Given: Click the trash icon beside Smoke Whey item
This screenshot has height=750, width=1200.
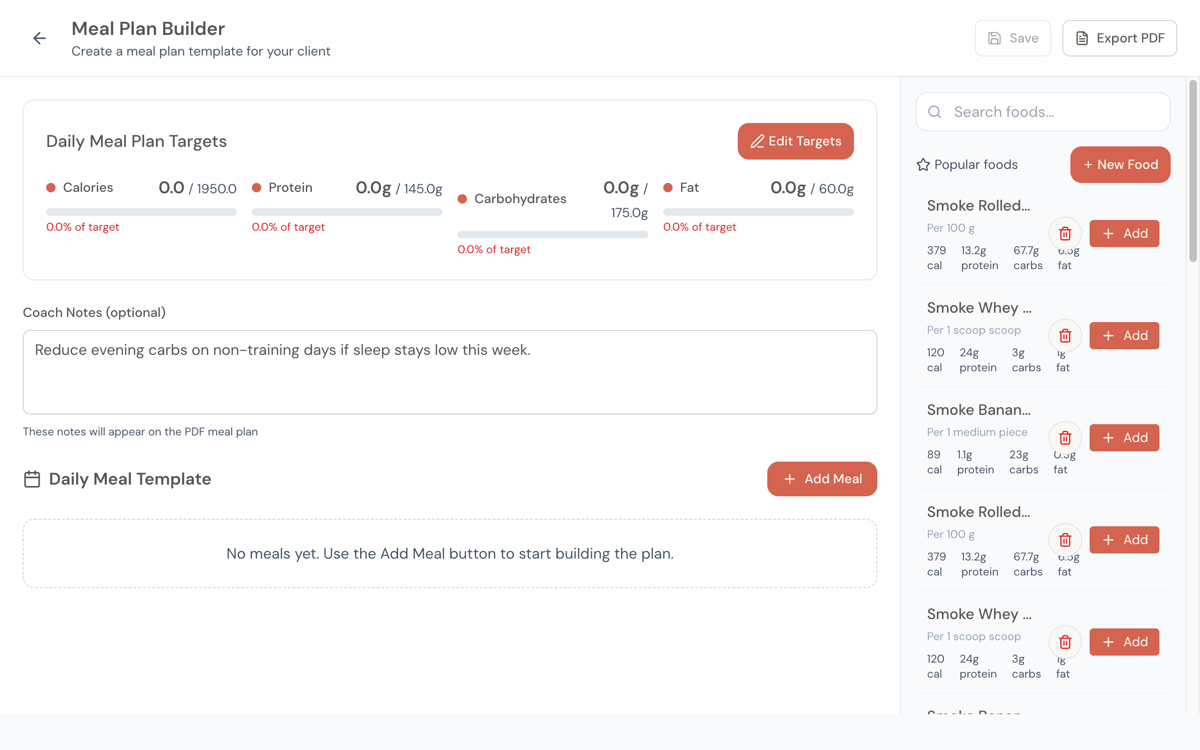Looking at the screenshot, I should pyautogui.click(x=1064, y=335).
